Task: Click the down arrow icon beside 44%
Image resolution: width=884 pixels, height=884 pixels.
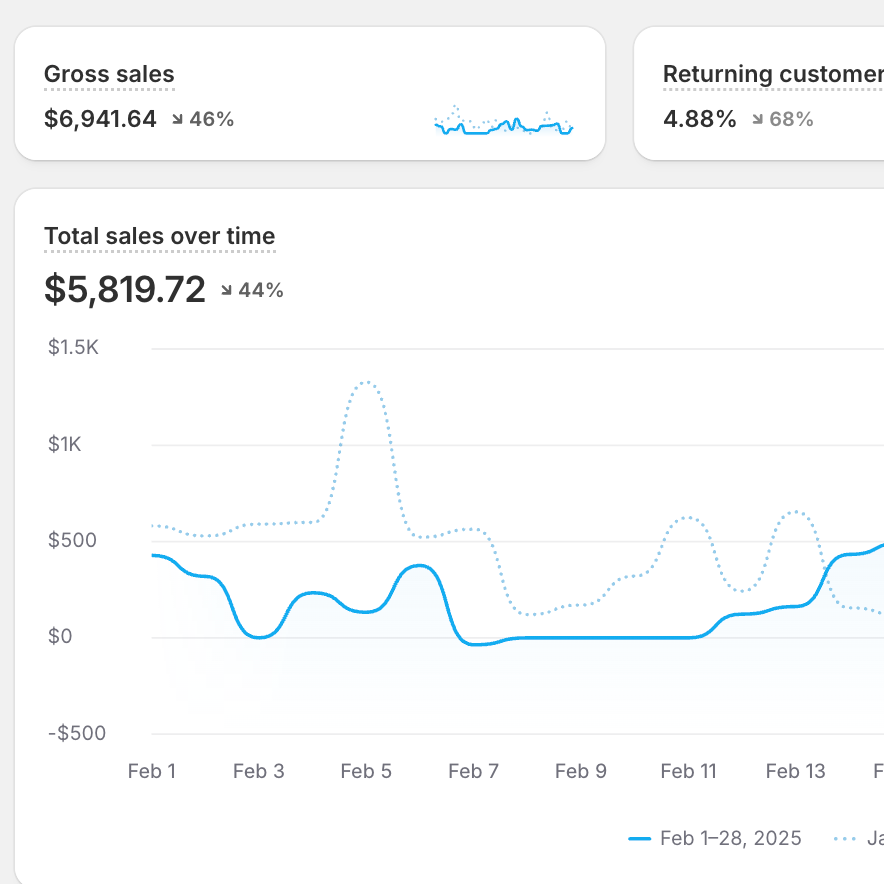Action: pos(227,290)
